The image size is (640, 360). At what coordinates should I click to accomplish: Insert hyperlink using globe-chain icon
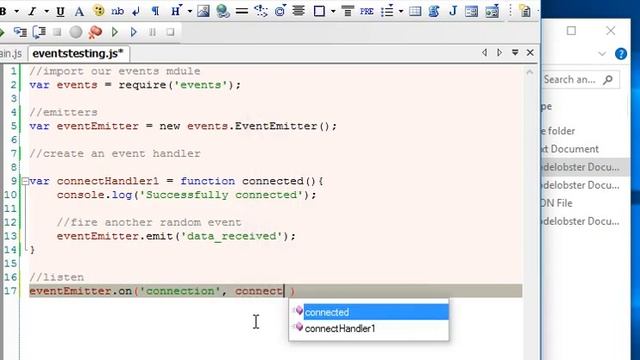click(223, 11)
